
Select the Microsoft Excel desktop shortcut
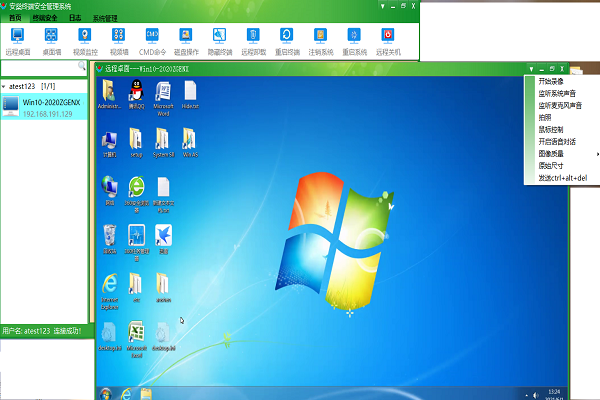137,339
